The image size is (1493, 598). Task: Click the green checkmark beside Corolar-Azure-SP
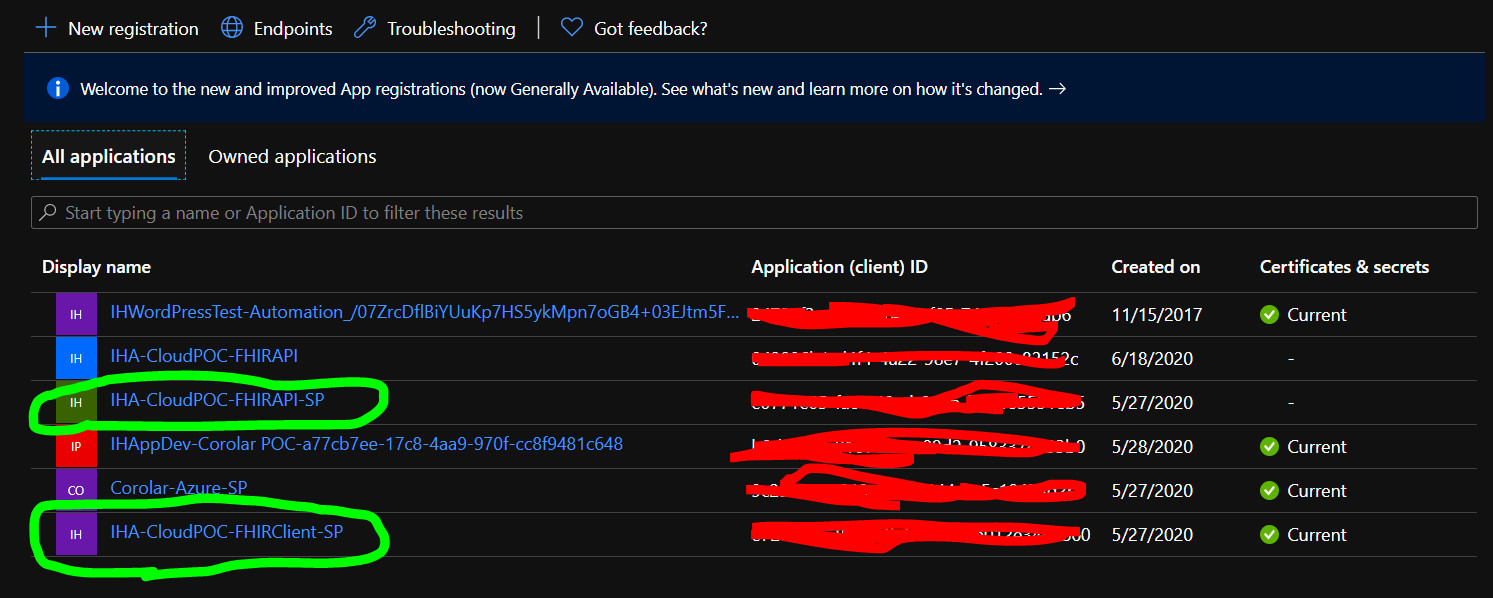(1268, 490)
